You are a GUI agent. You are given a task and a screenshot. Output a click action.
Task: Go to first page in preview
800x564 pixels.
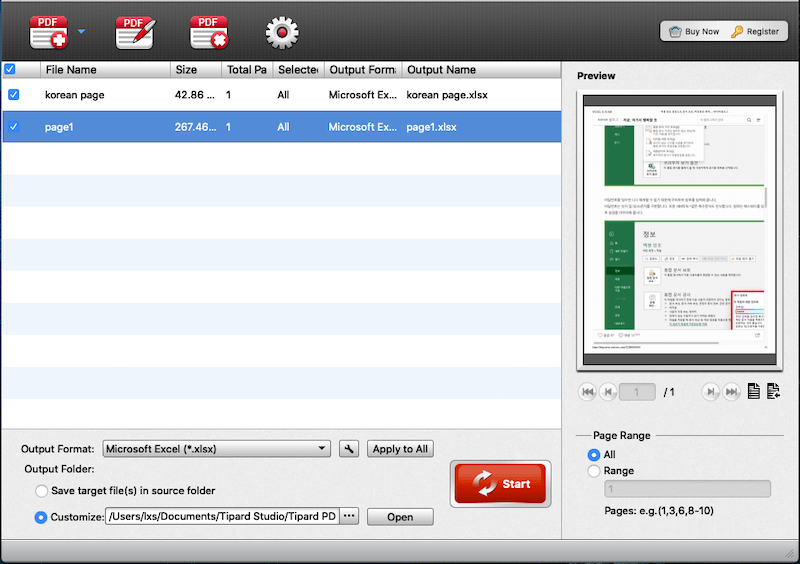588,392
